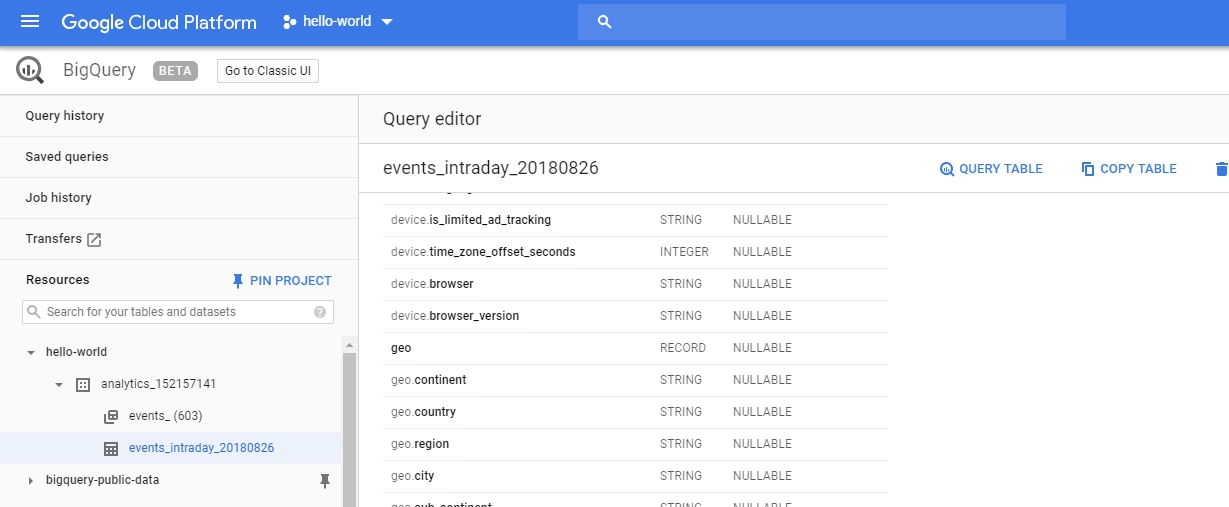Screen dimensions: 1229x507
Task: Collapse the analytics_152157141 dataset node
Action: (x=59, y=385)
